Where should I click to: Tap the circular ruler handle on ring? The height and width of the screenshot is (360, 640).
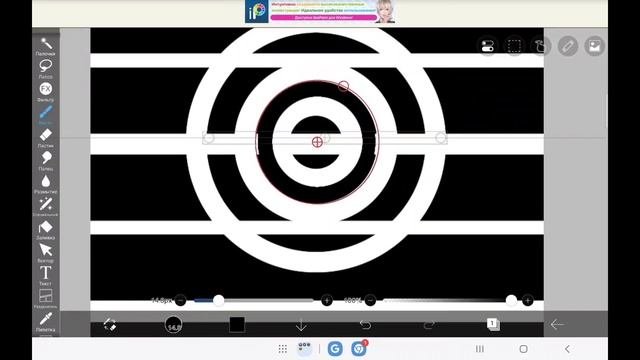coord(343,86)
